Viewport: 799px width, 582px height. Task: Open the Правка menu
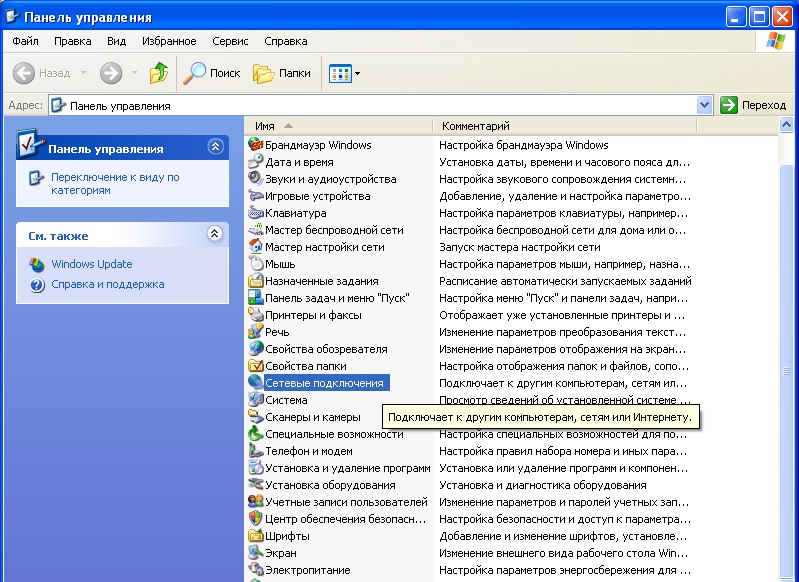coord(73,41)
